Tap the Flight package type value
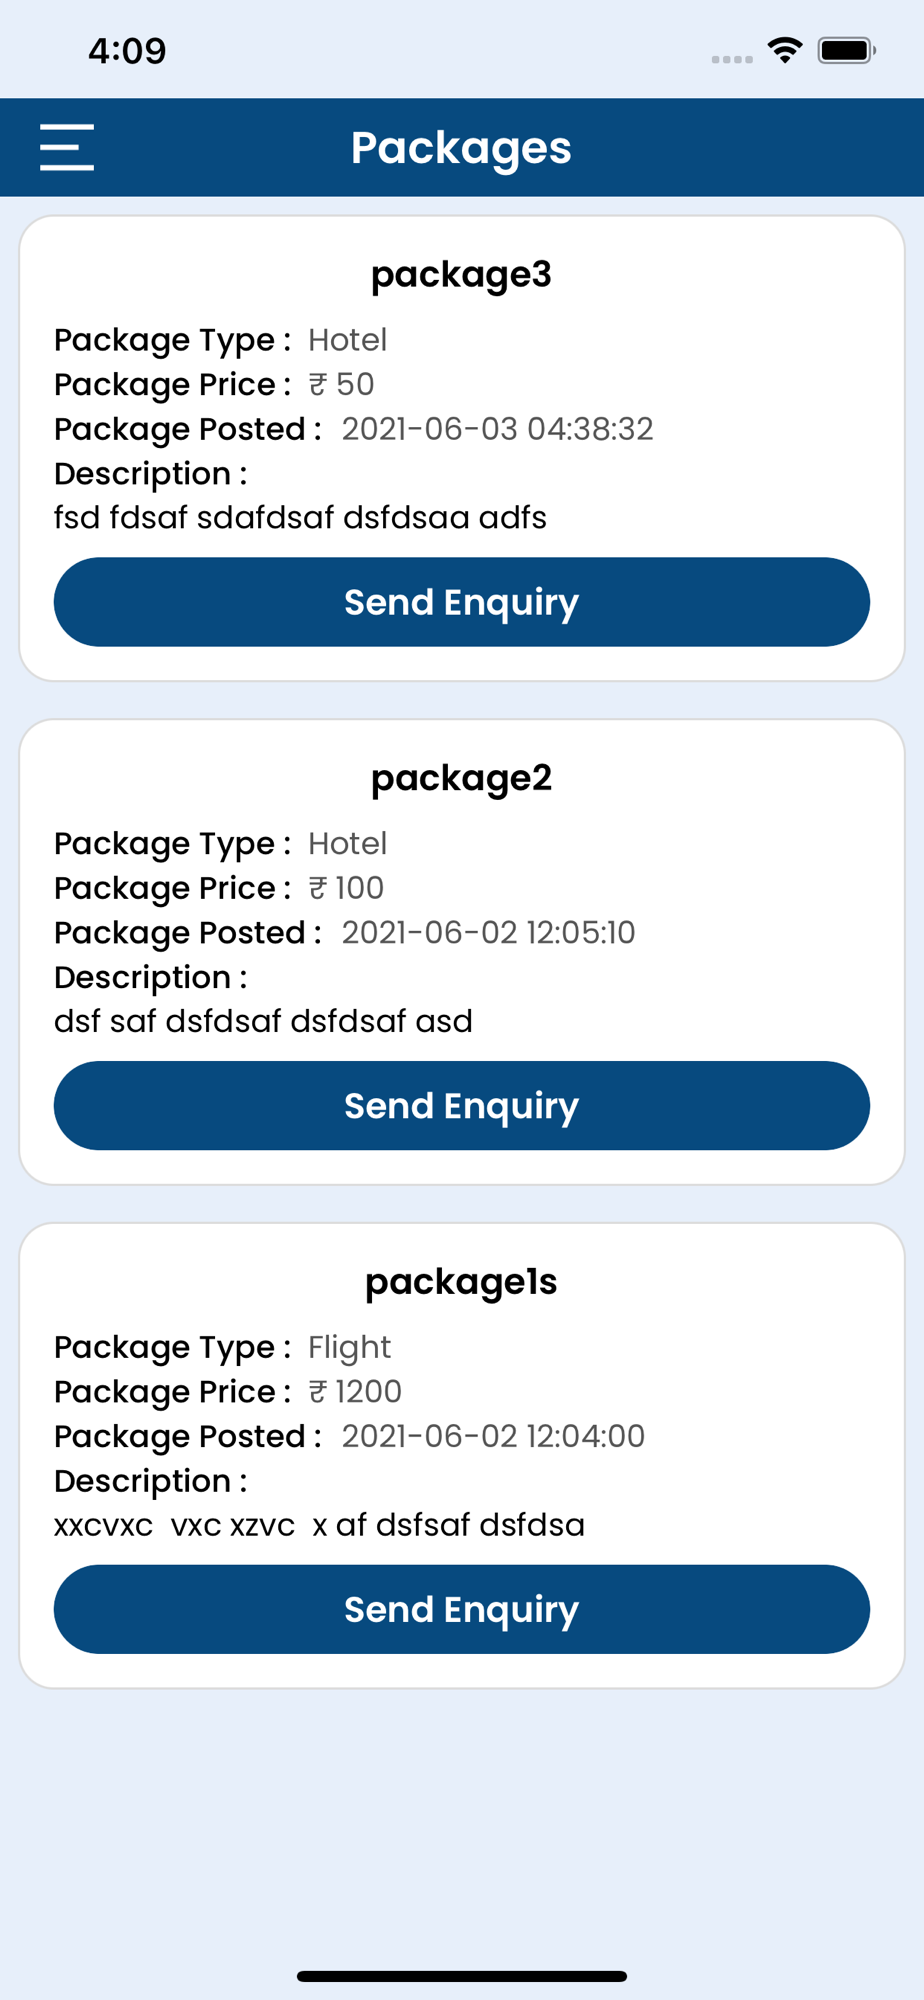The image size is (924, 2000). pyautogui.click(x=349, y=1347)
